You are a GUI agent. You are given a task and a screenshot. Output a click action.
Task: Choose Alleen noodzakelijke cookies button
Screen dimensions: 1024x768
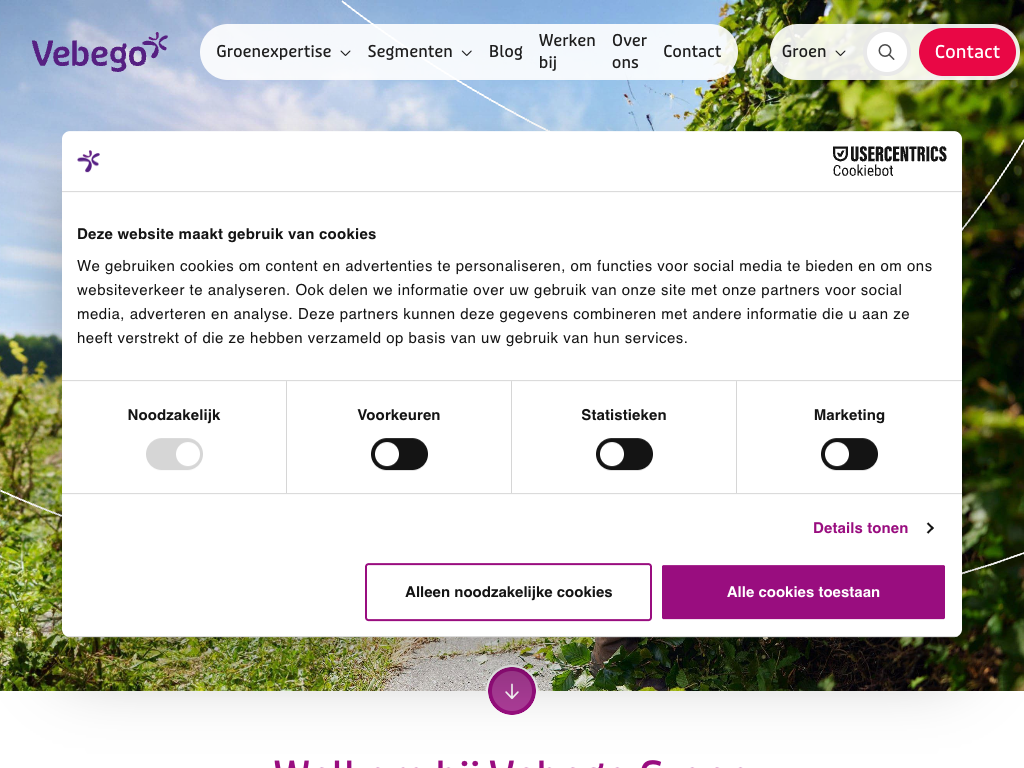click(x=508, y=592)
